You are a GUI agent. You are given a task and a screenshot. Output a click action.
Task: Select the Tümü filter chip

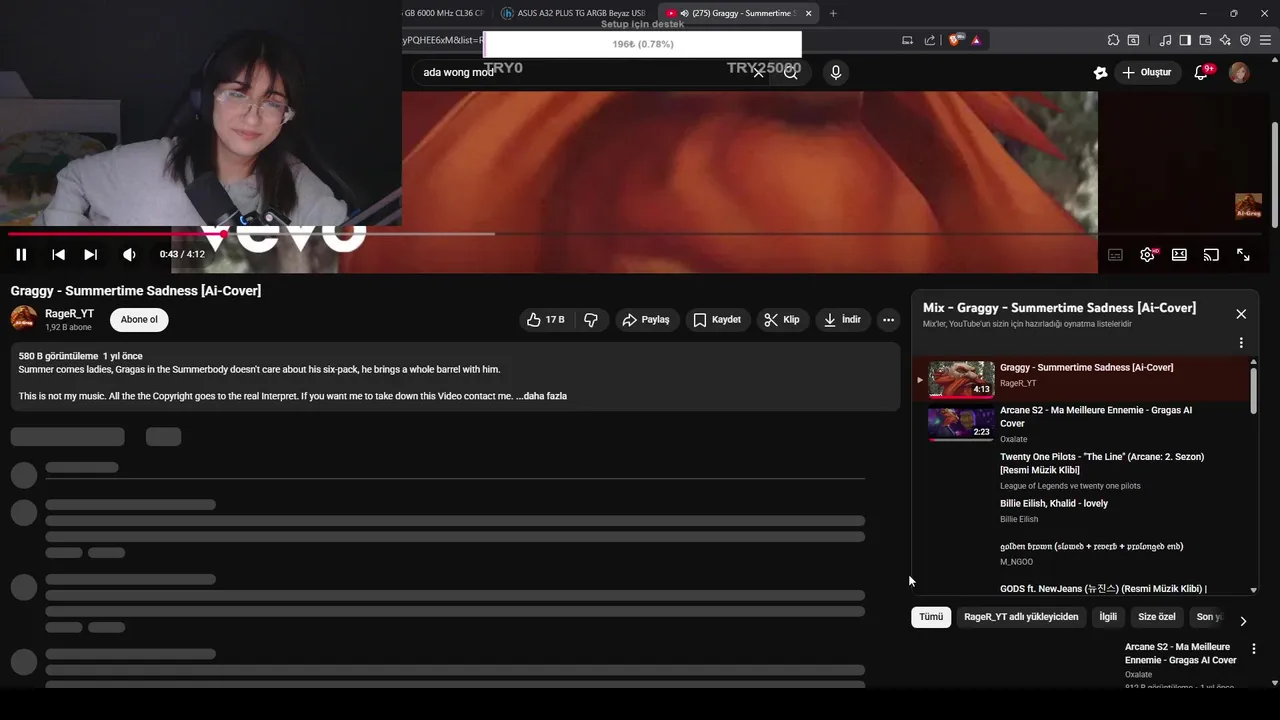(x=931, y=617)
